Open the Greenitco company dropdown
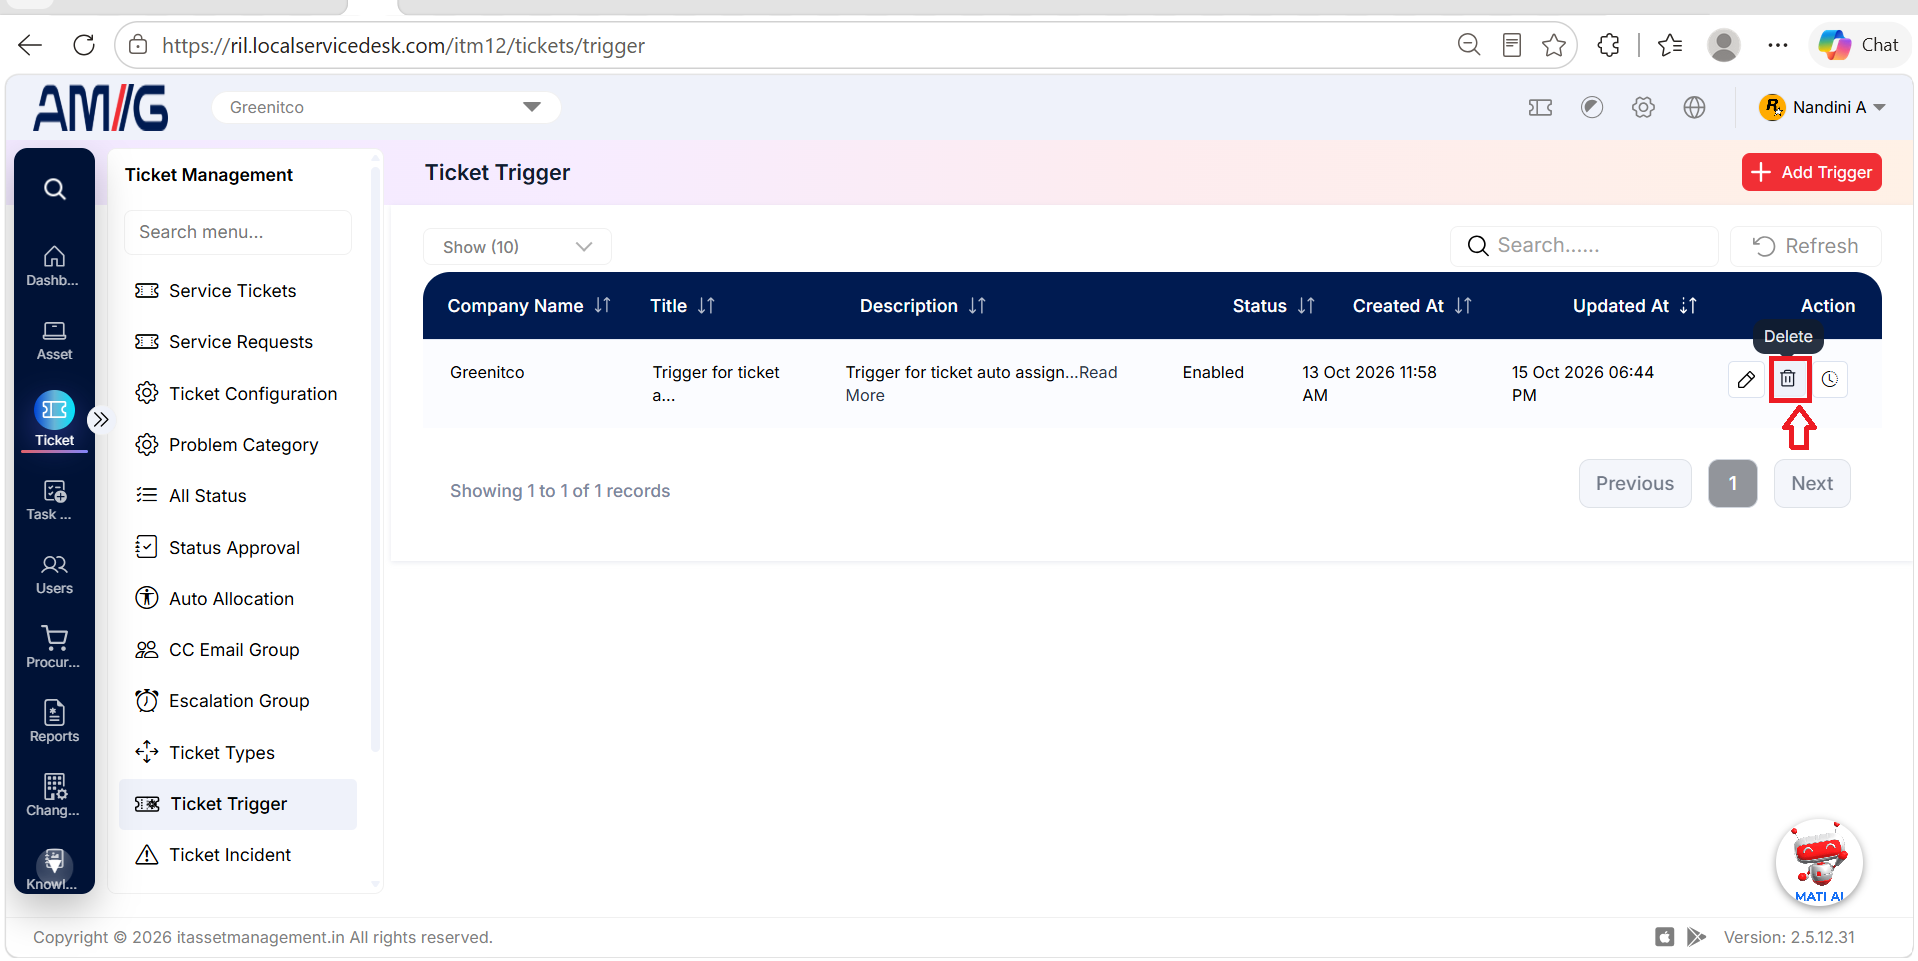Screen dimensions: 1918x961 point(386,107)
